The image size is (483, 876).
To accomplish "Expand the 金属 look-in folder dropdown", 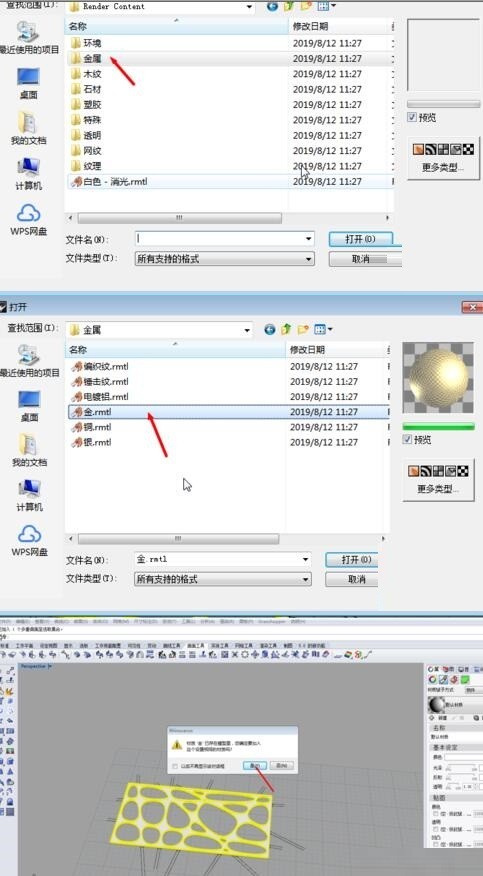I will coord(247,330).
